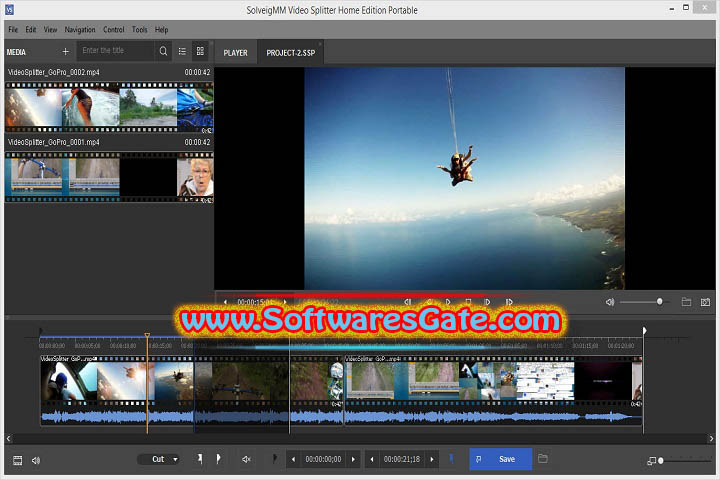Set the start marker flag icon
Image resolution: width=720 pixels, height=480 pixels.
coord(200,458)
